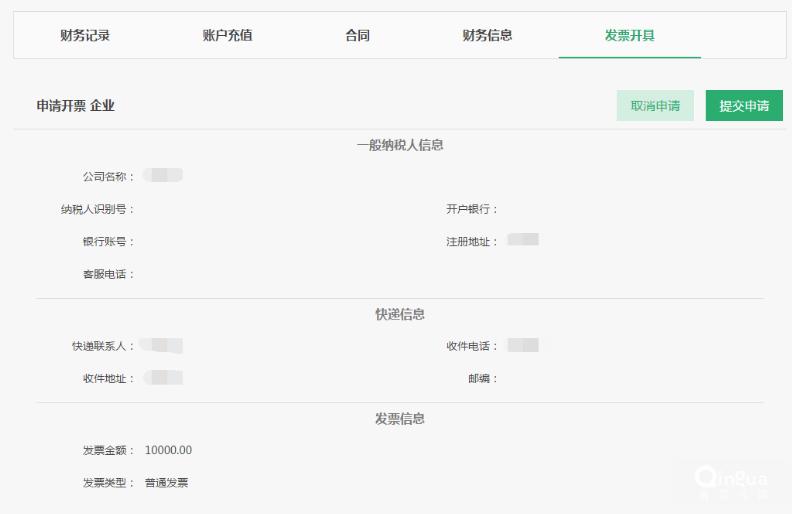Submit with the 提交申请 button
792x514 pixels.
[x=744, y=106]
